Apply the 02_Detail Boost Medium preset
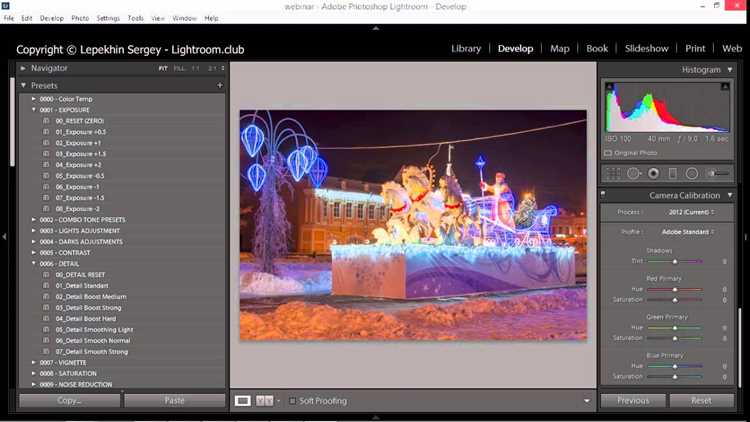The height and width of the screenshot is (422, 750). [91, 297]
